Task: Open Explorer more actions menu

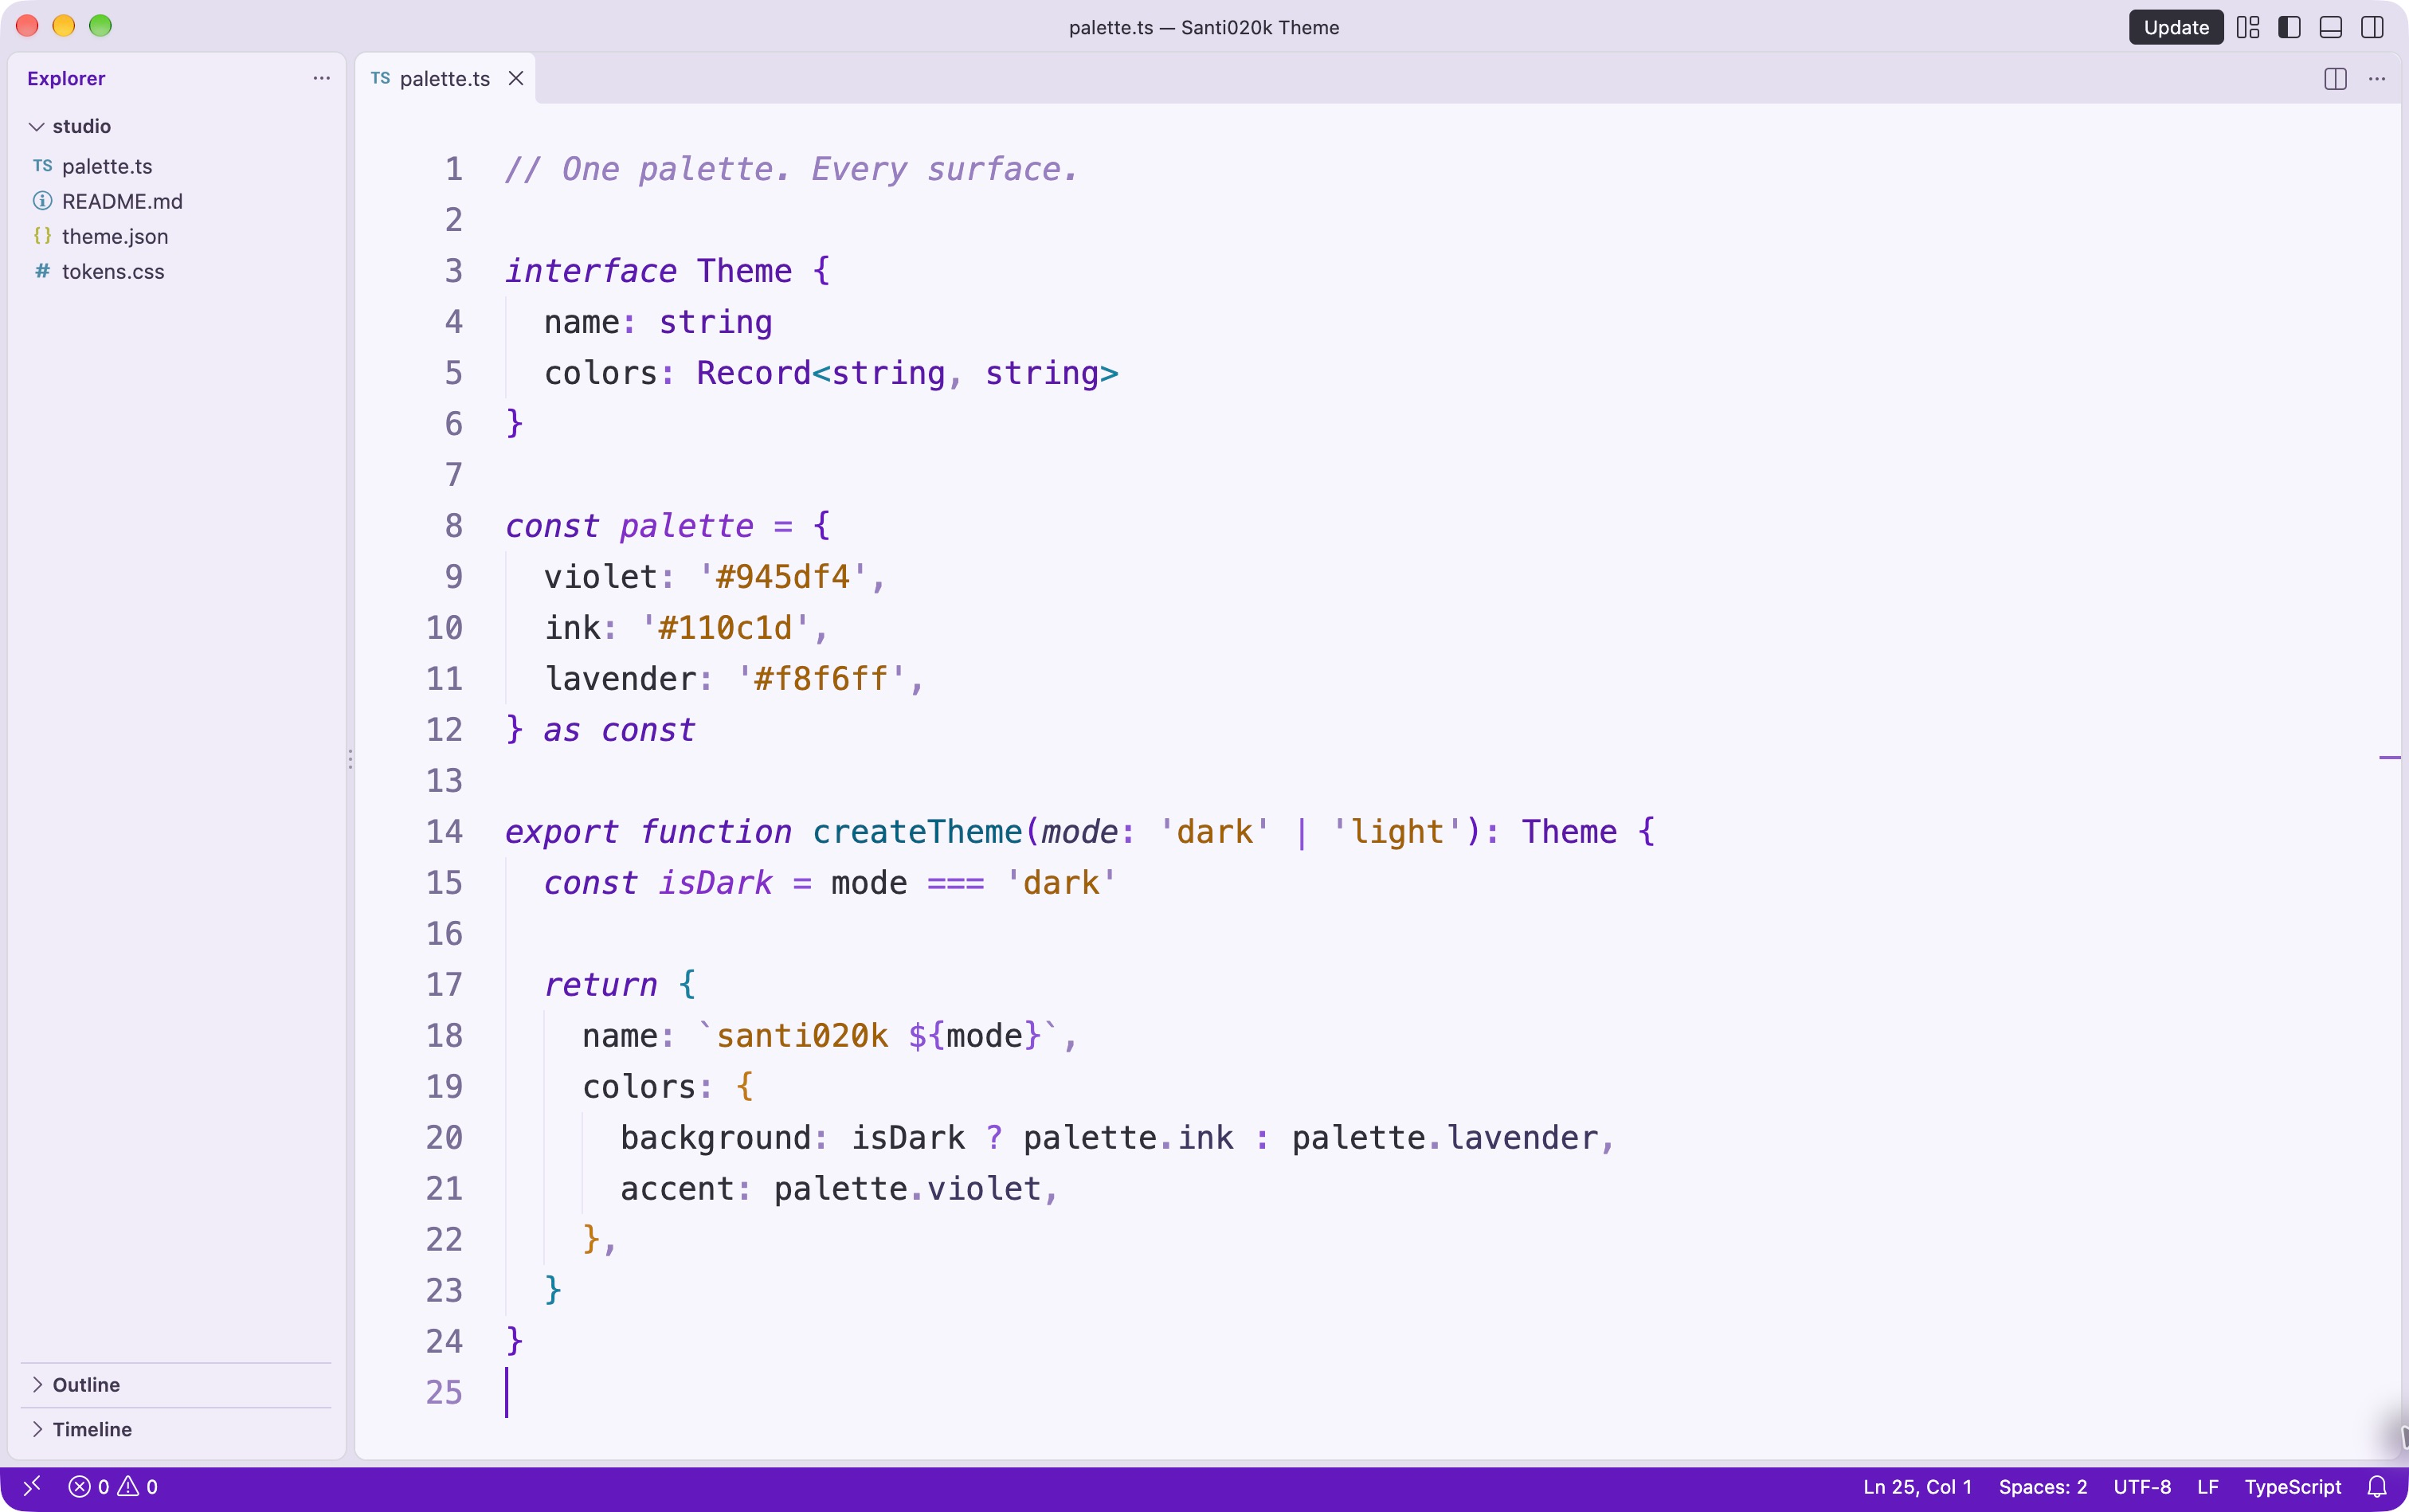Action: (321, 78)
